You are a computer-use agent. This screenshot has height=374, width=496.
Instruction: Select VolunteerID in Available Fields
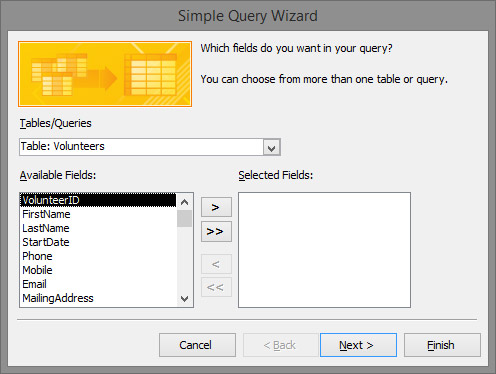pyautogui.click(x=99, y=200)
